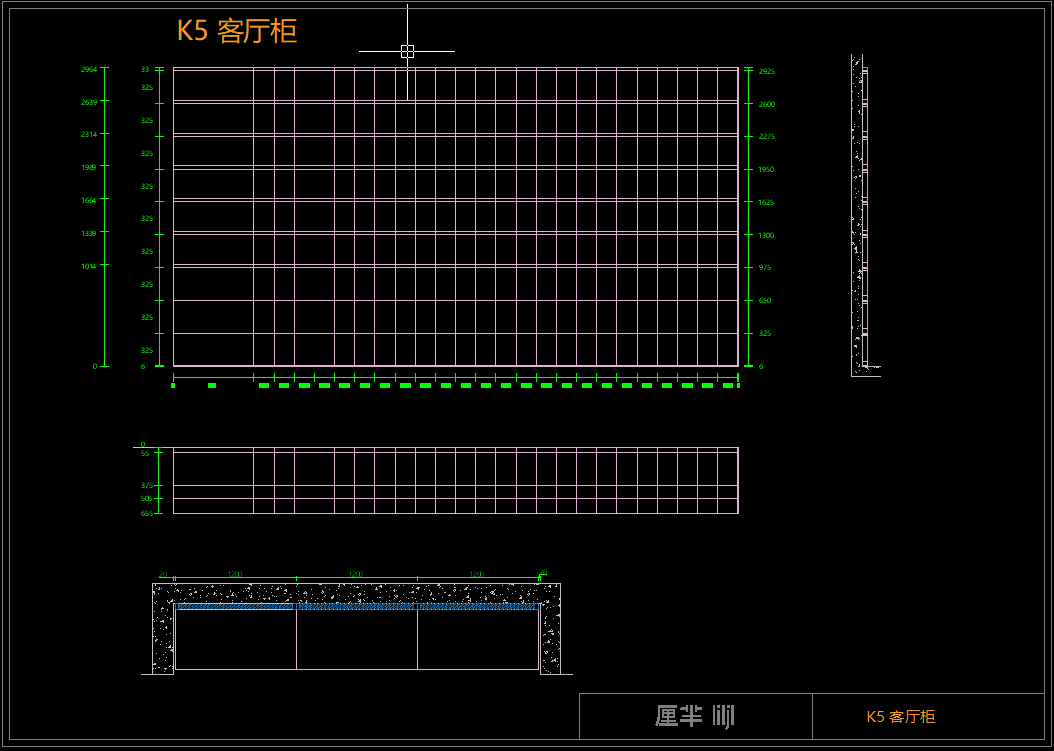Click left concrete wall hatch in plan view
1054x751 pixels.
162,635
